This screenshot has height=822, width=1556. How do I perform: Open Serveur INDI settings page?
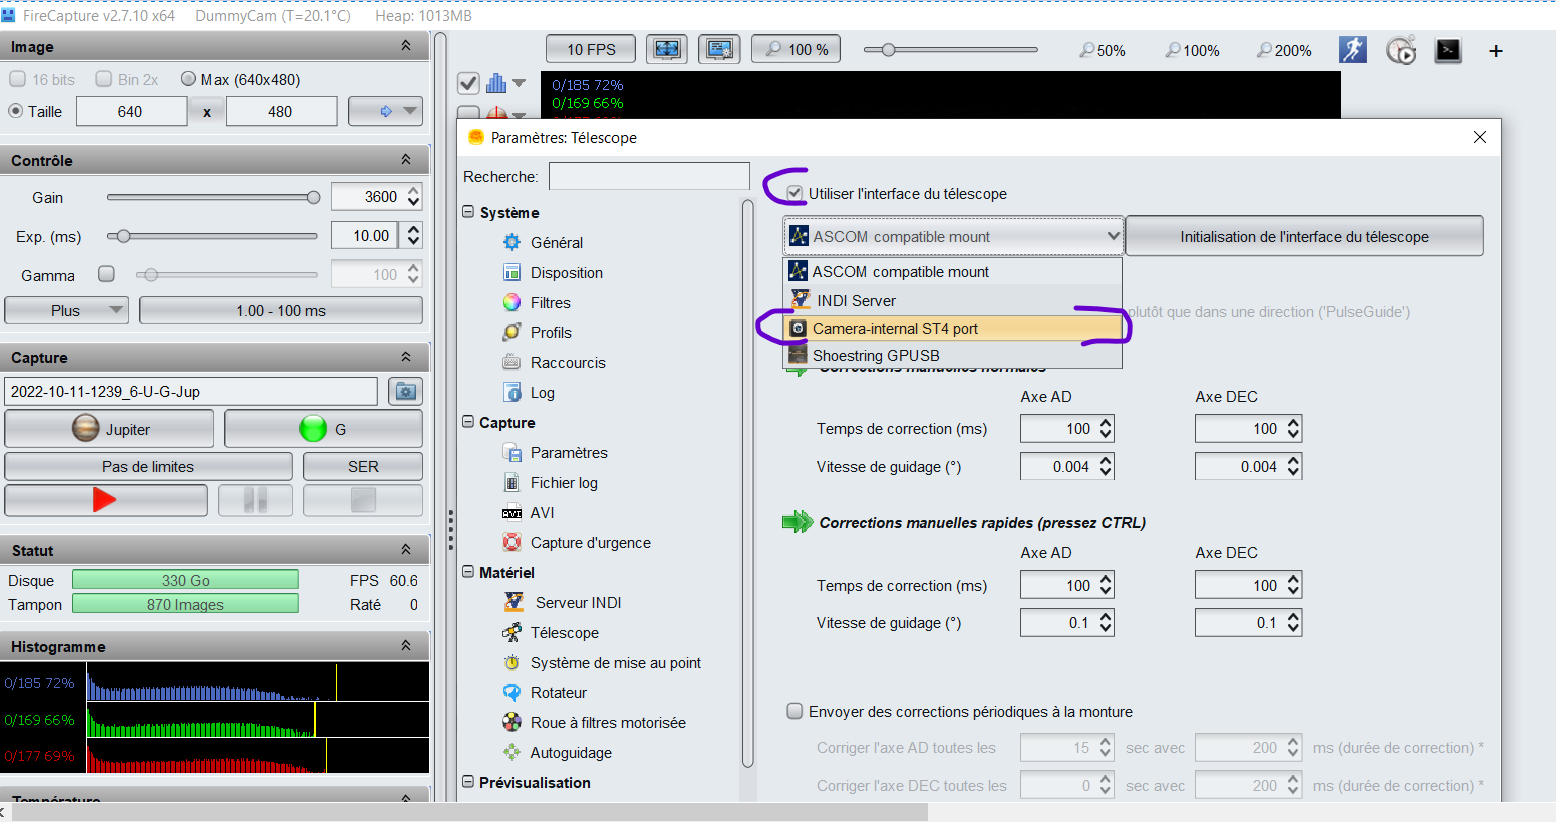click(578, 602)
